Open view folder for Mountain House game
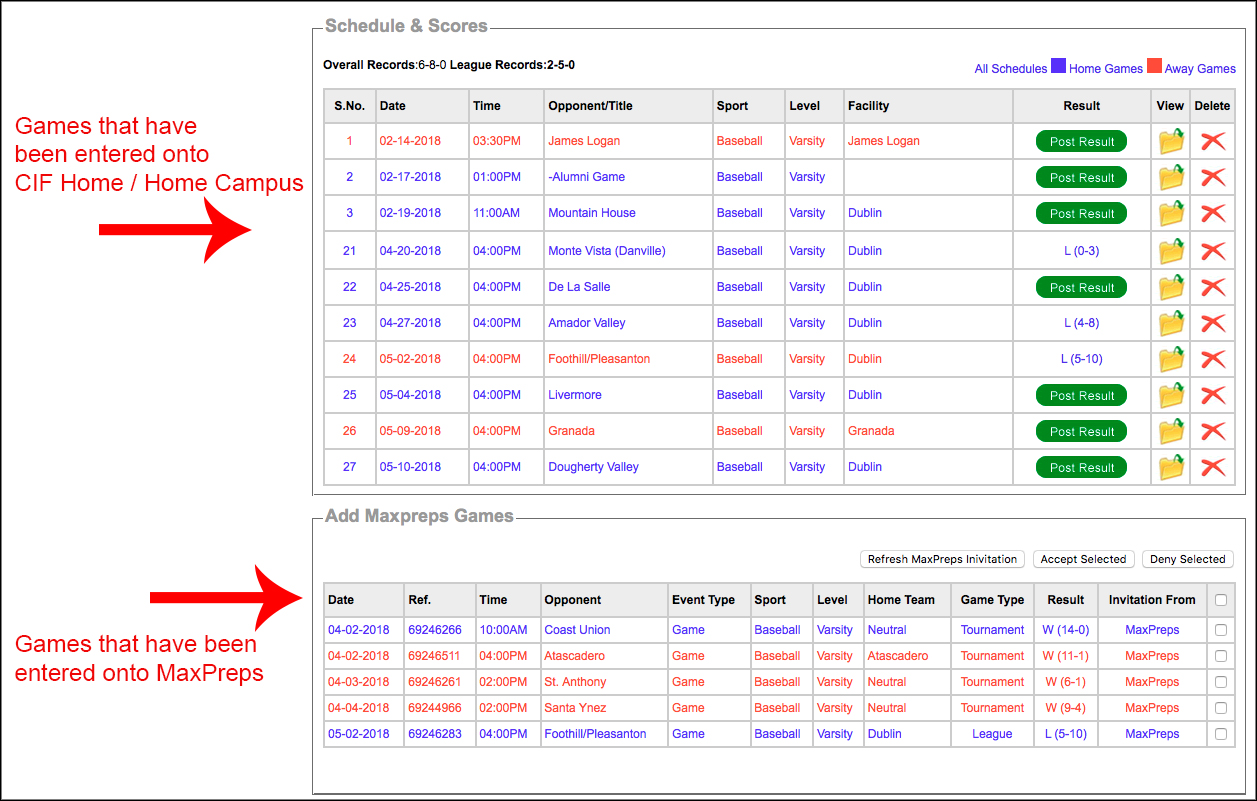The height and width of the screenshot is (801, 1257). click(x=1171, y=214)
